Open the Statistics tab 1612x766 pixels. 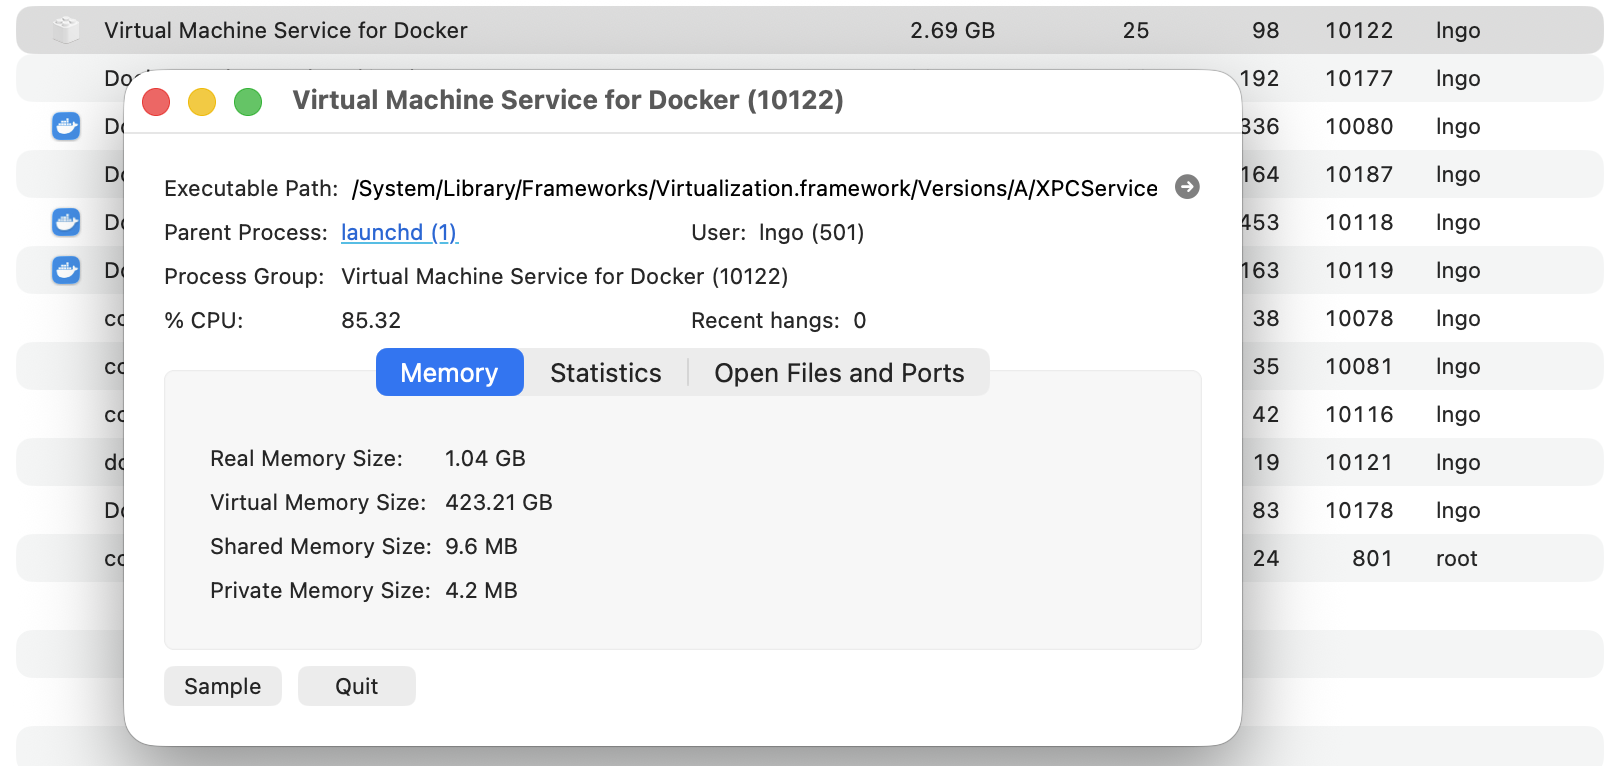tap(605, 373)
